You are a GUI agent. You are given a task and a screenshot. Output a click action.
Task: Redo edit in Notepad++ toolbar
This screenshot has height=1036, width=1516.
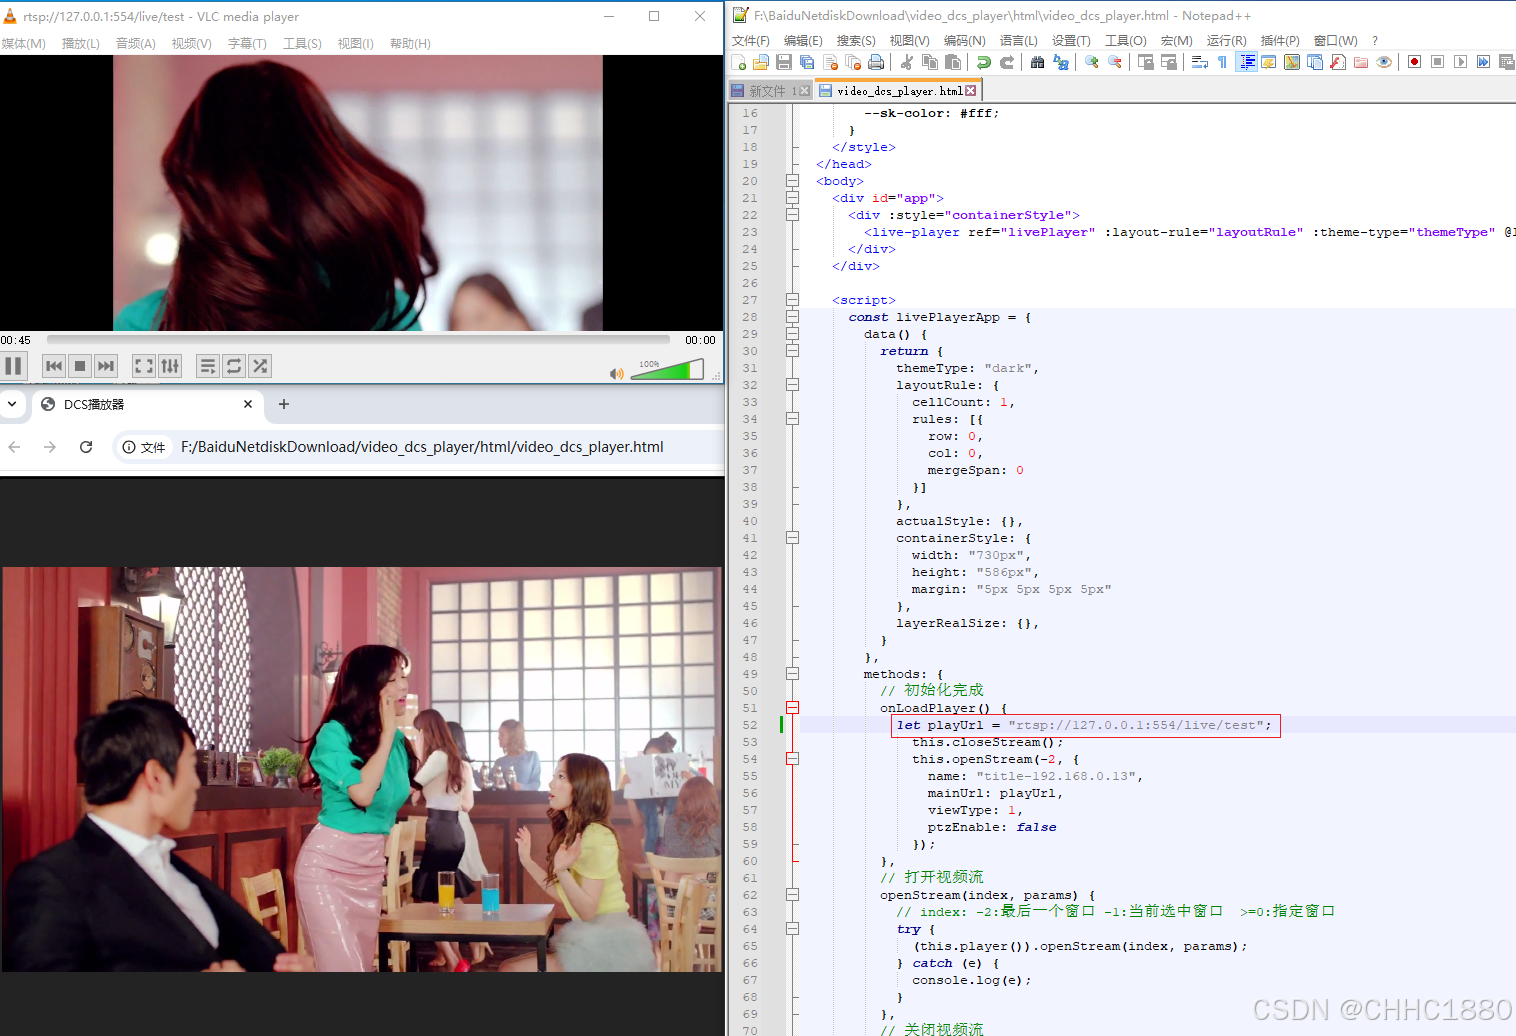pyautogui.click(x=1007, y=62)
